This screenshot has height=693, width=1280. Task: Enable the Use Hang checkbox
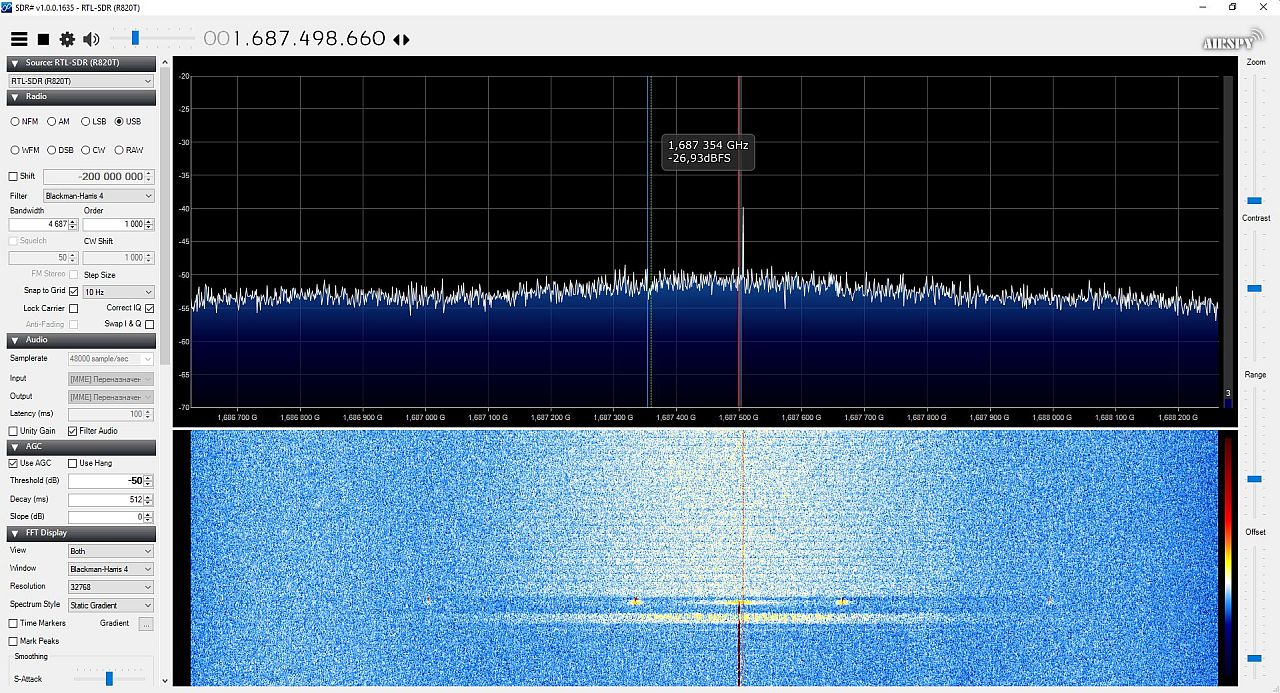point(72,463)
